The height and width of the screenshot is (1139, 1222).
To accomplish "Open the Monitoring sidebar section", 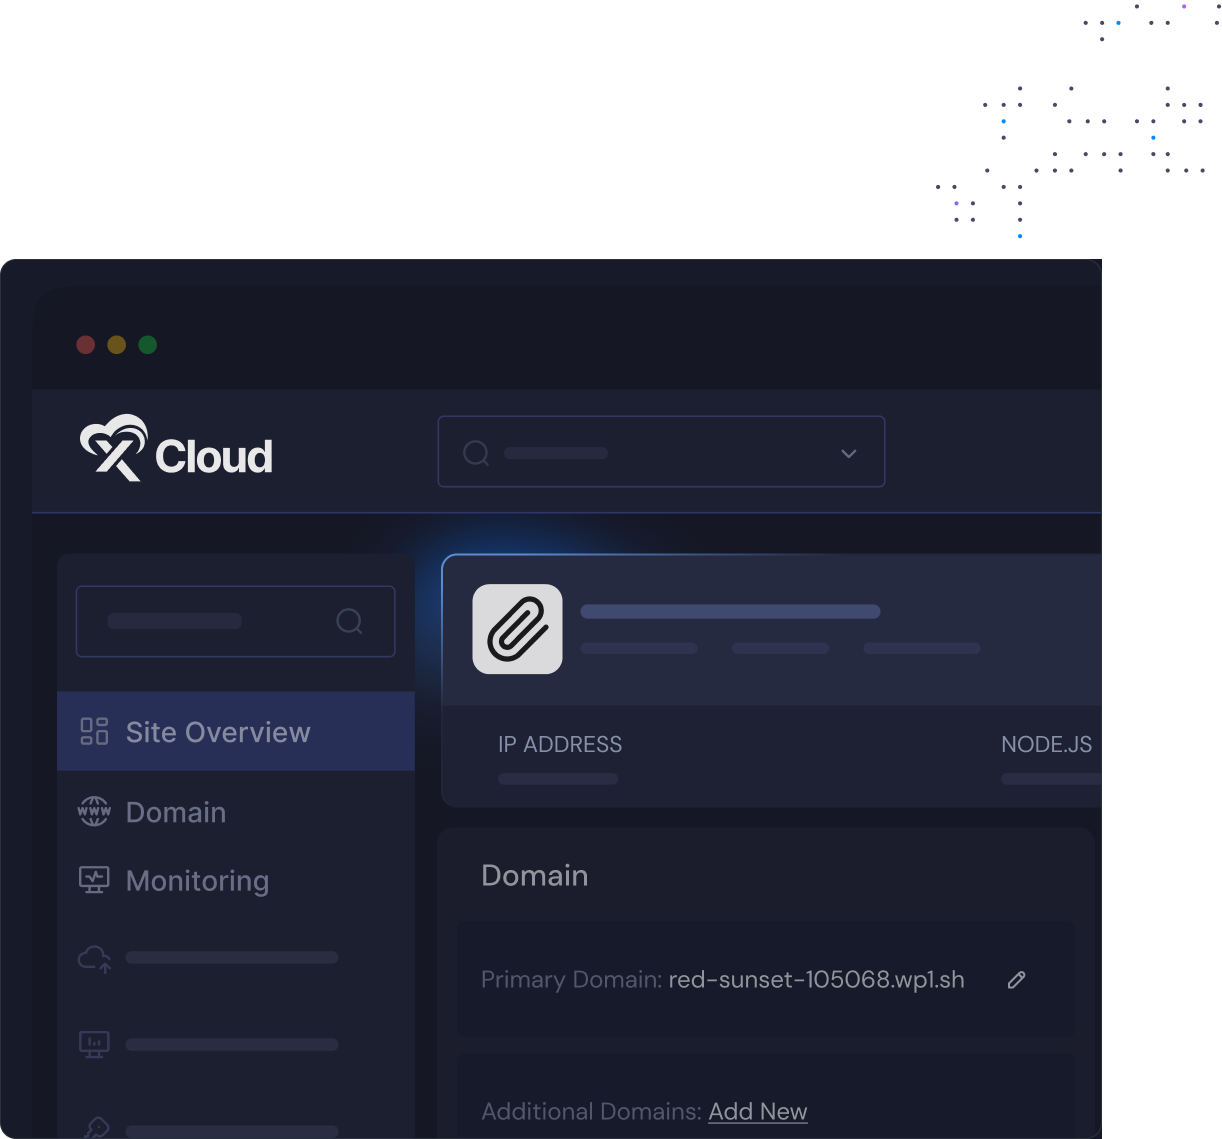I will 197,881.
